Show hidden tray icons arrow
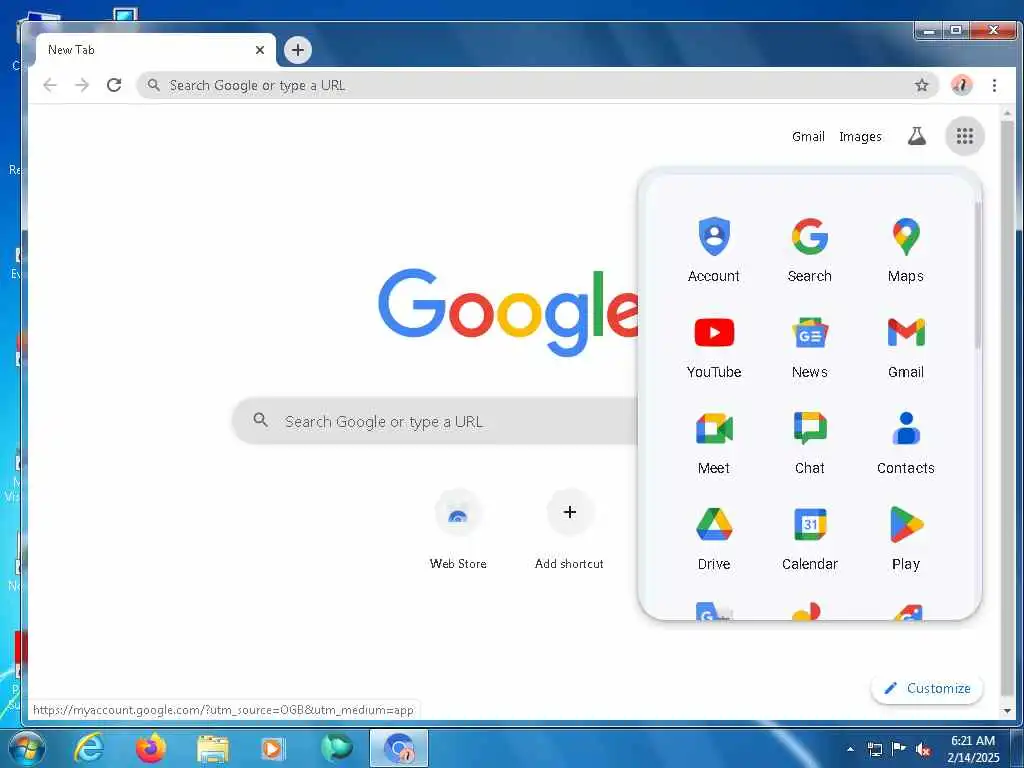The width and height of the screenshot is (1024, 768). [x=850, y=749]
